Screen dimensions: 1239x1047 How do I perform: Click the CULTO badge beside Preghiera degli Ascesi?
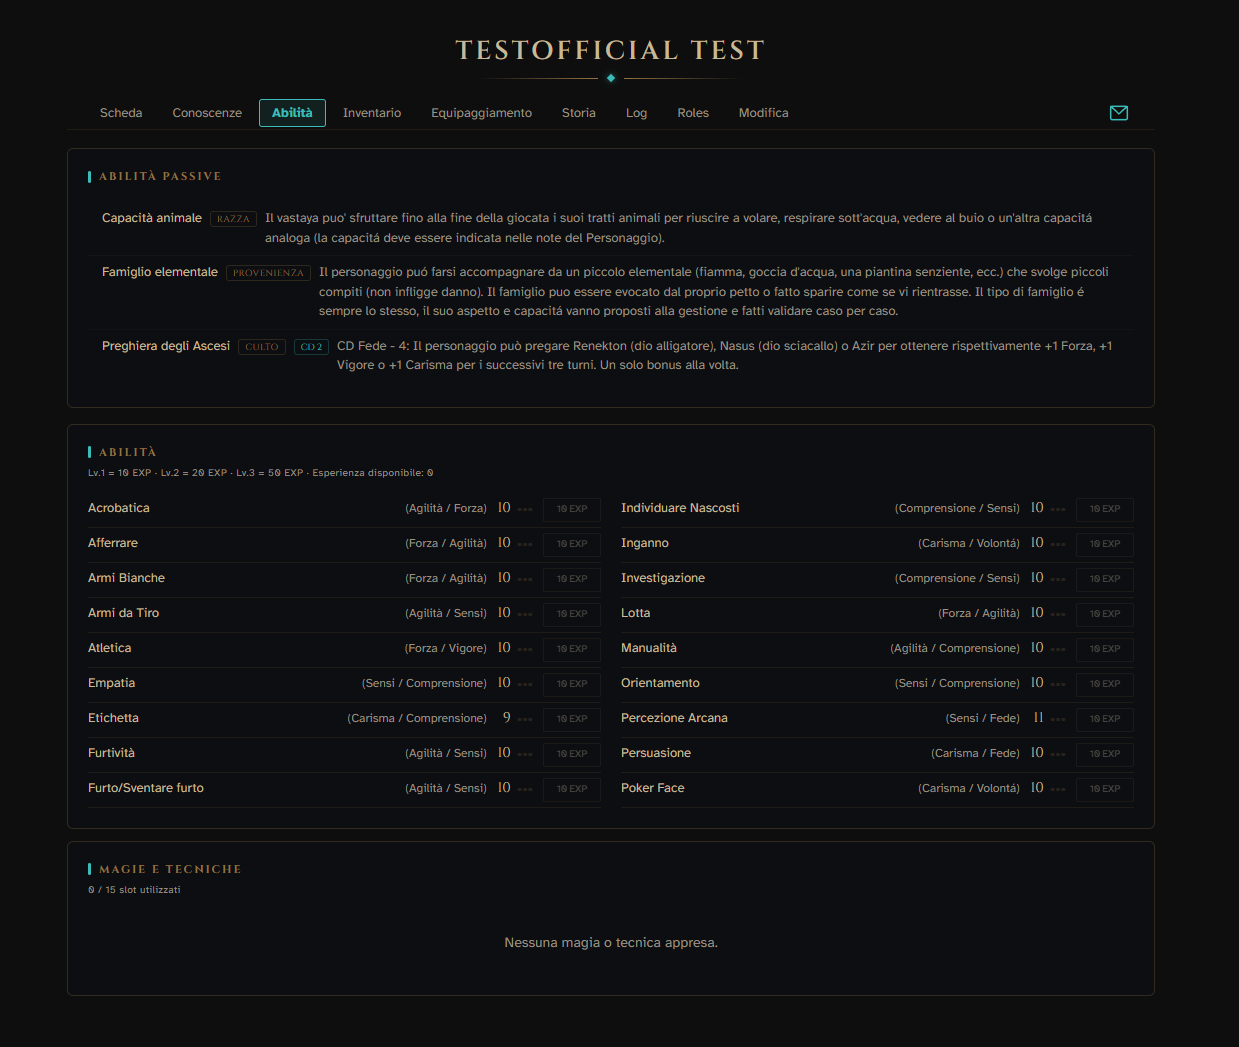pyautogui.click(x=262, y=347)
